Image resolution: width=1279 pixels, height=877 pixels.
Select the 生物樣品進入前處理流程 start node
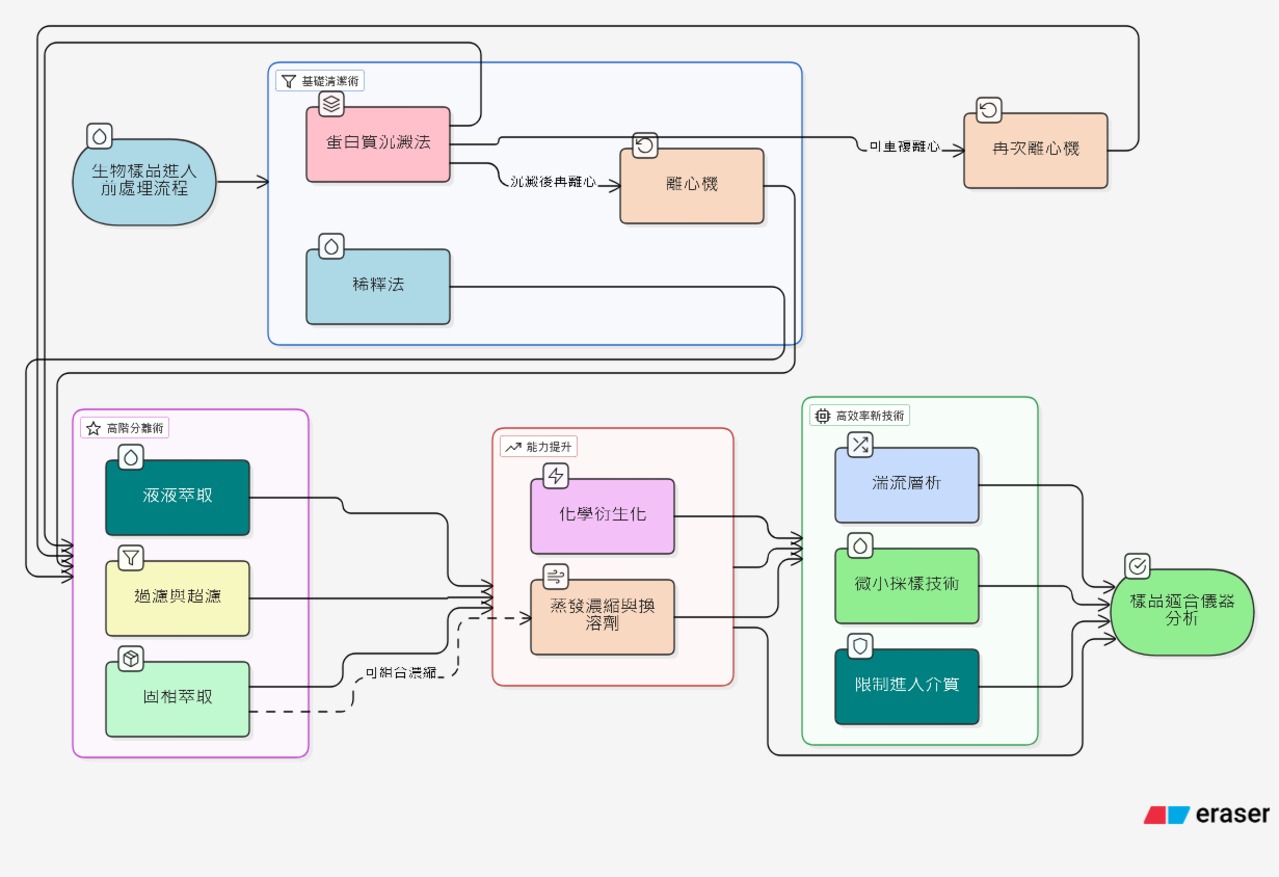(144, 182)
